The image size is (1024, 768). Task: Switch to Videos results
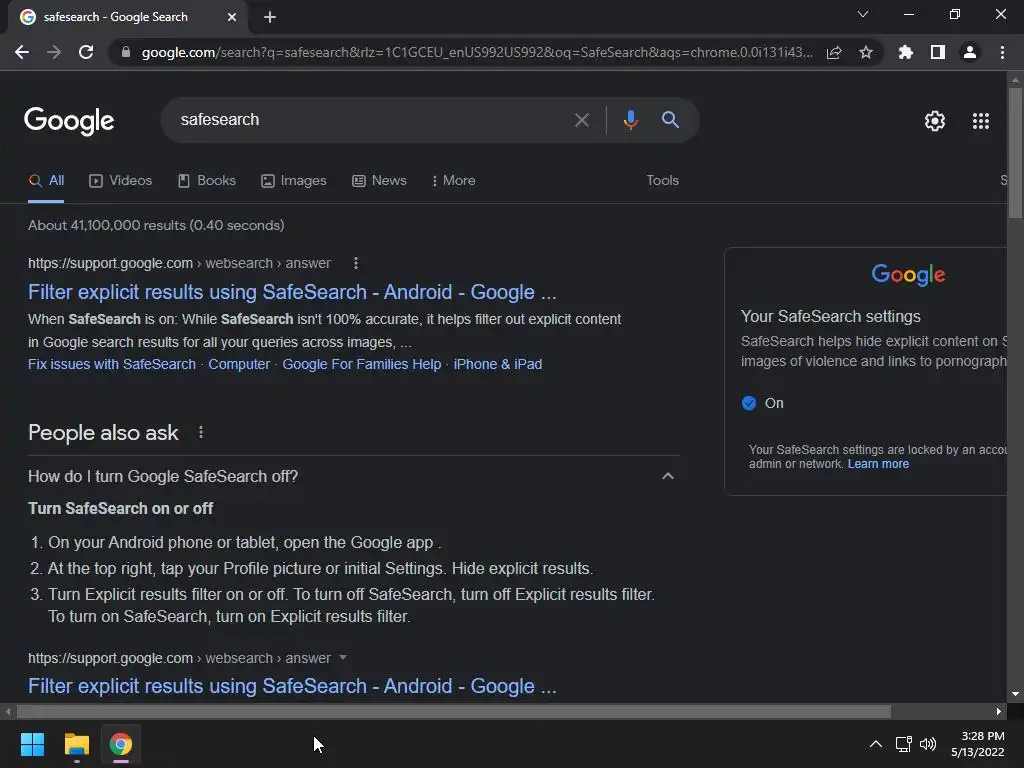click(121, 181)
